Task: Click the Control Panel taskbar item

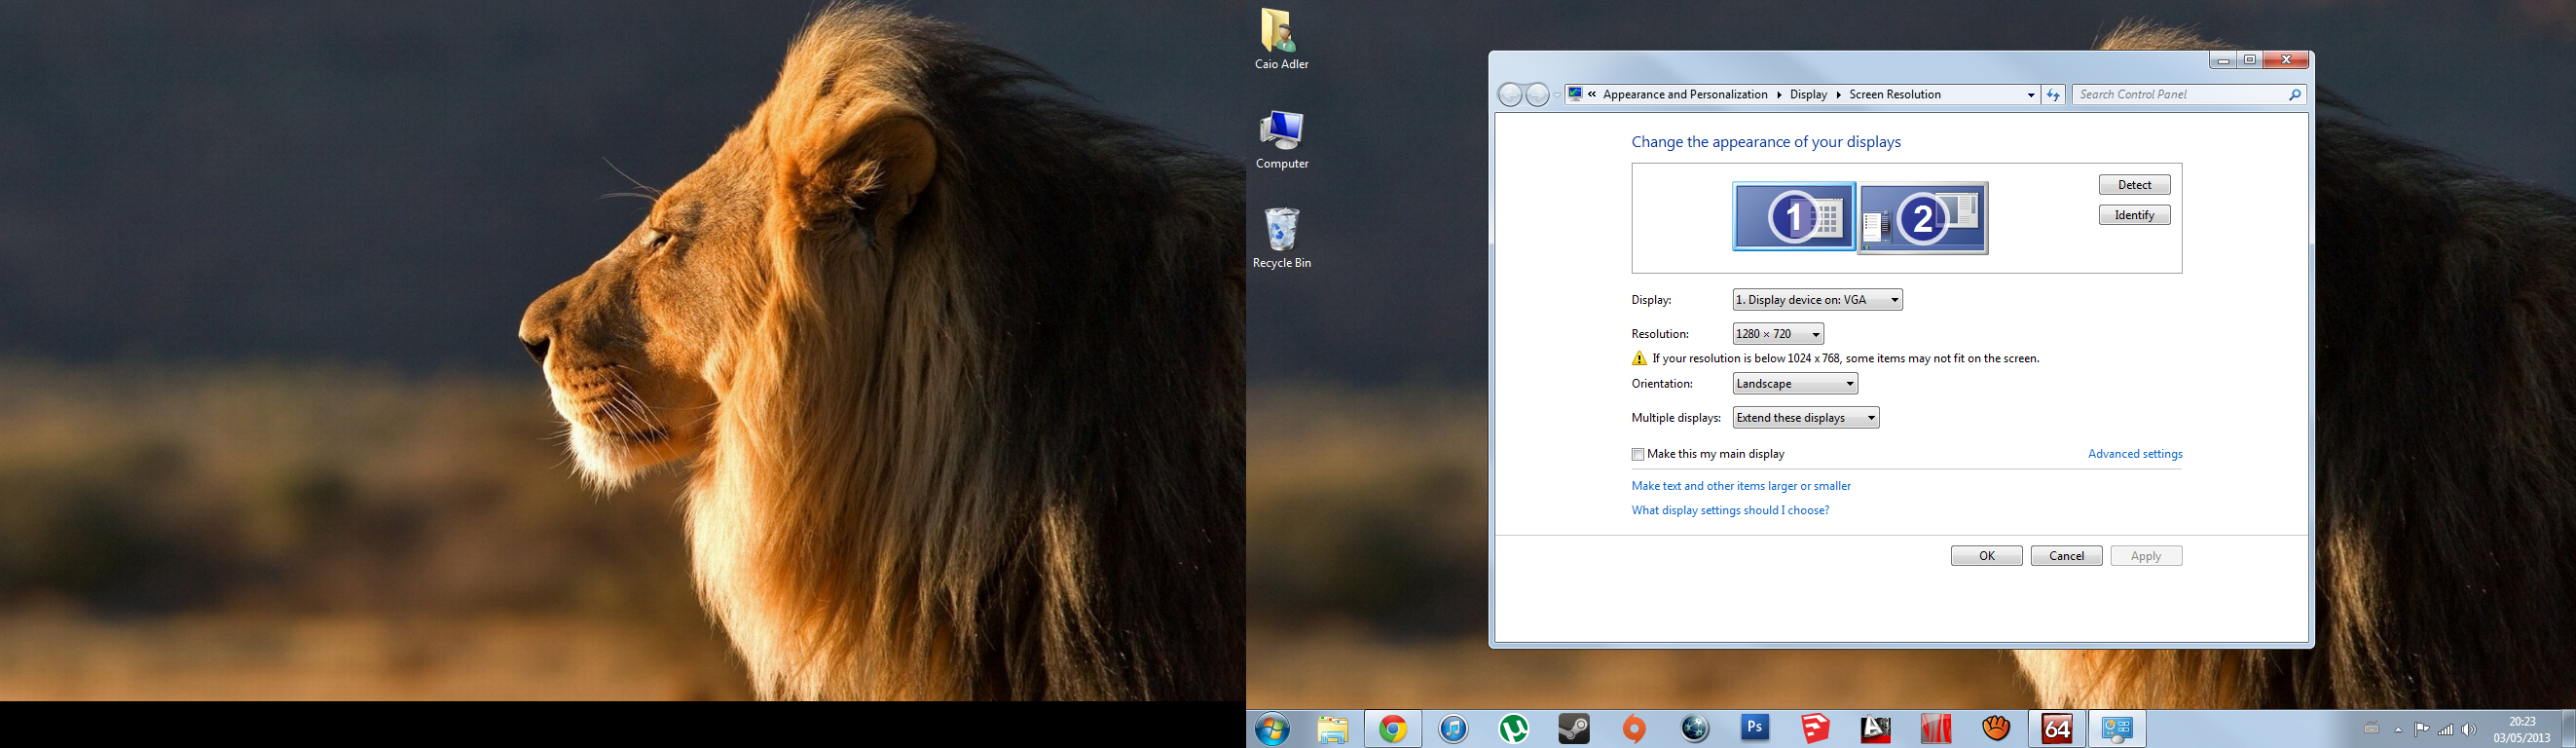Action: coord(2117,729)
